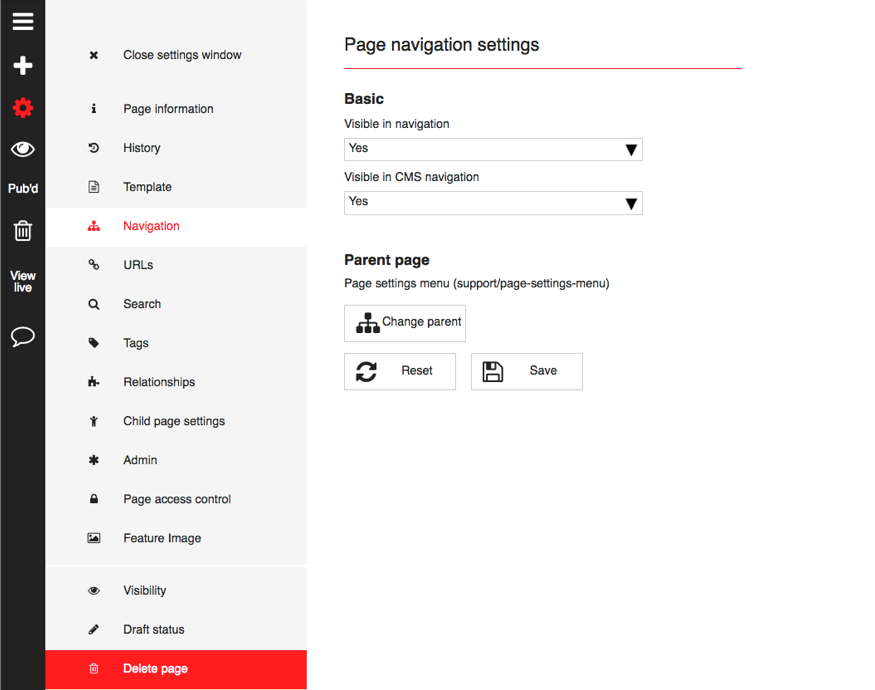The width and height of the screenshot is (875, 690).
Task: Click the Relationships puzzle icon
Action: (x=94, y=382)
